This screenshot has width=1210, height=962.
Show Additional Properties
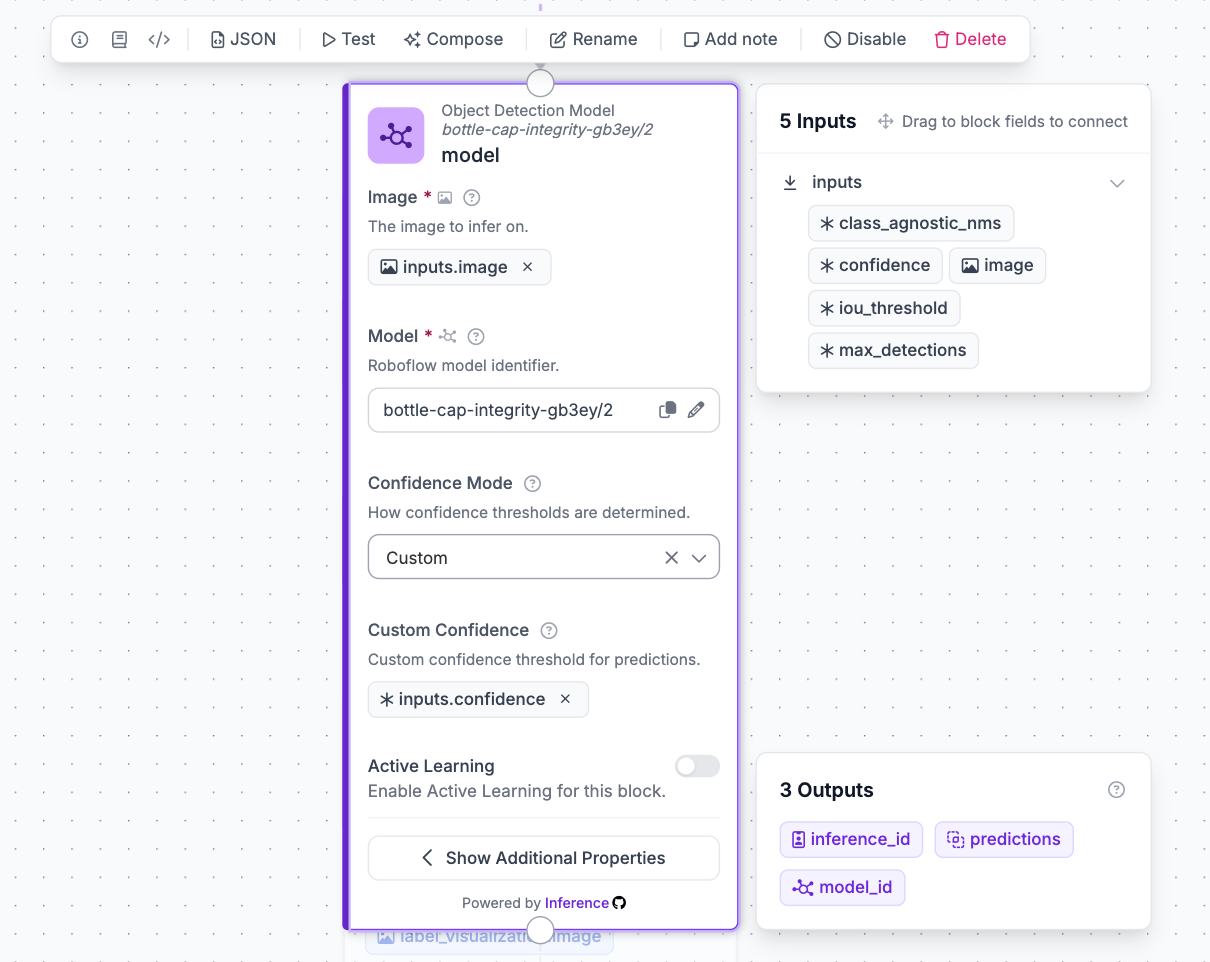point(544,858)
